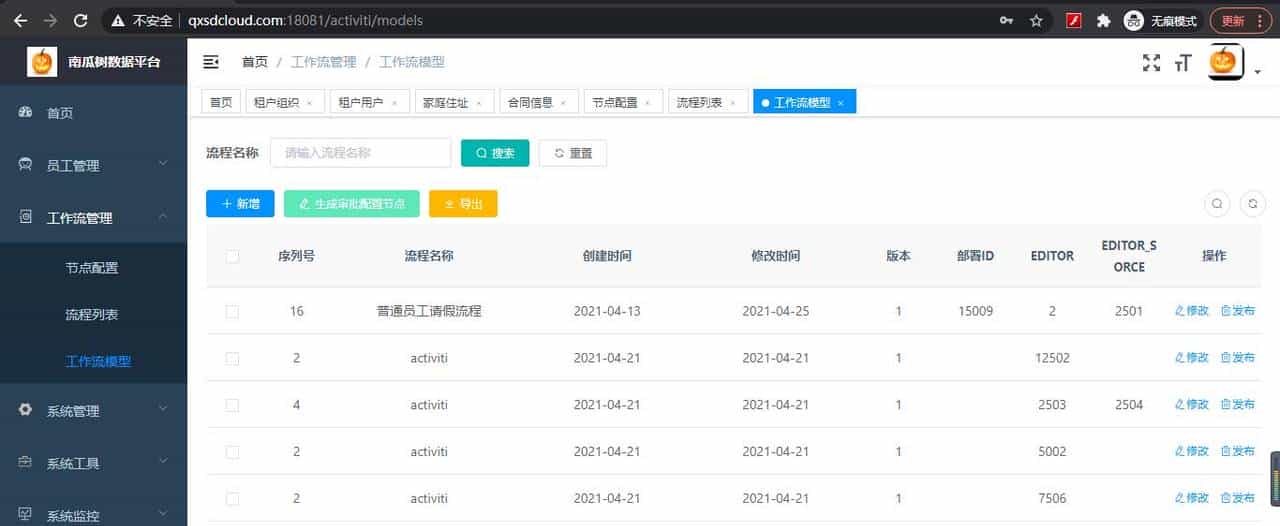
Task: Close the 租户组织 tab
Action: point(309,102)
